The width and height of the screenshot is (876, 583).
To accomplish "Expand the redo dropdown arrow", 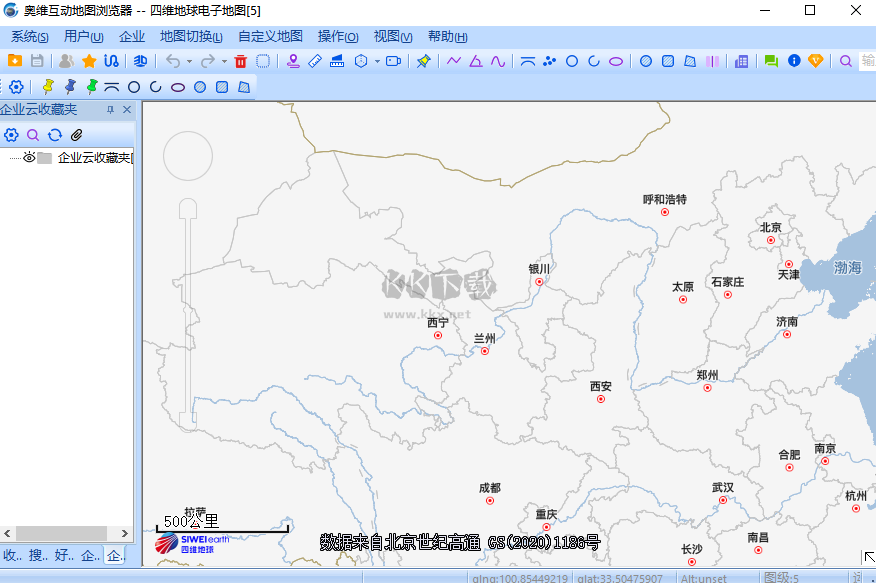I will tap(223, 61).
